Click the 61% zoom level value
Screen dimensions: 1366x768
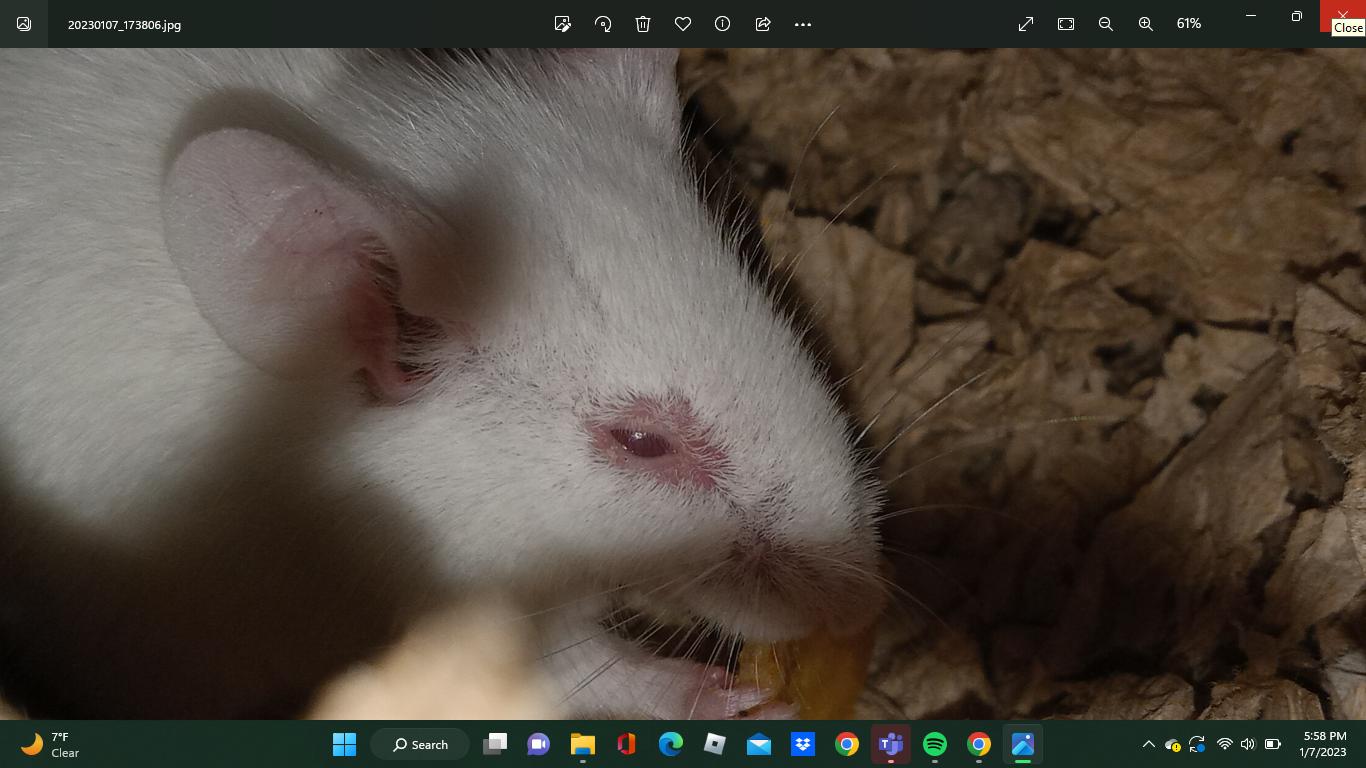(1189, 24)
